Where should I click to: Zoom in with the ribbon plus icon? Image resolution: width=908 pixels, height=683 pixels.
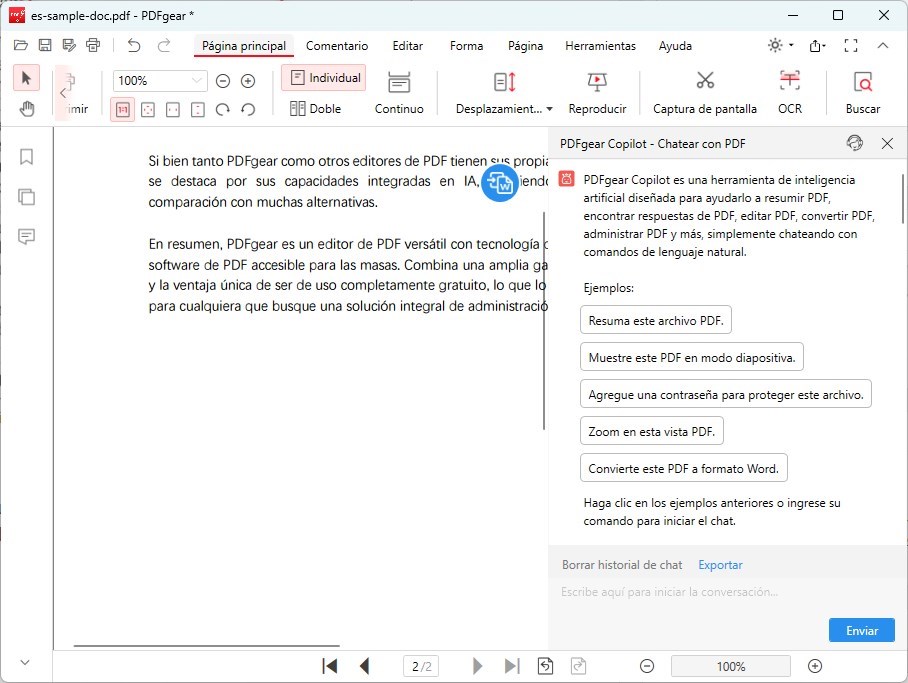pyautogui.click(x=248, y=81)
